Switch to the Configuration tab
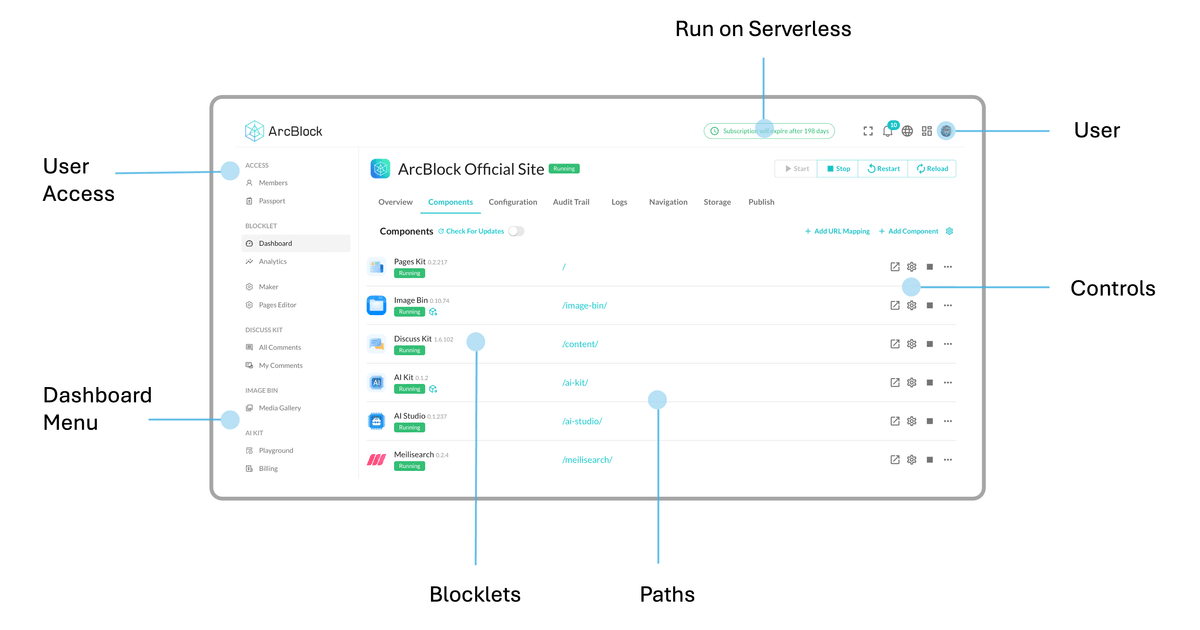1200x630 pixels. click(x=513, y=202)
